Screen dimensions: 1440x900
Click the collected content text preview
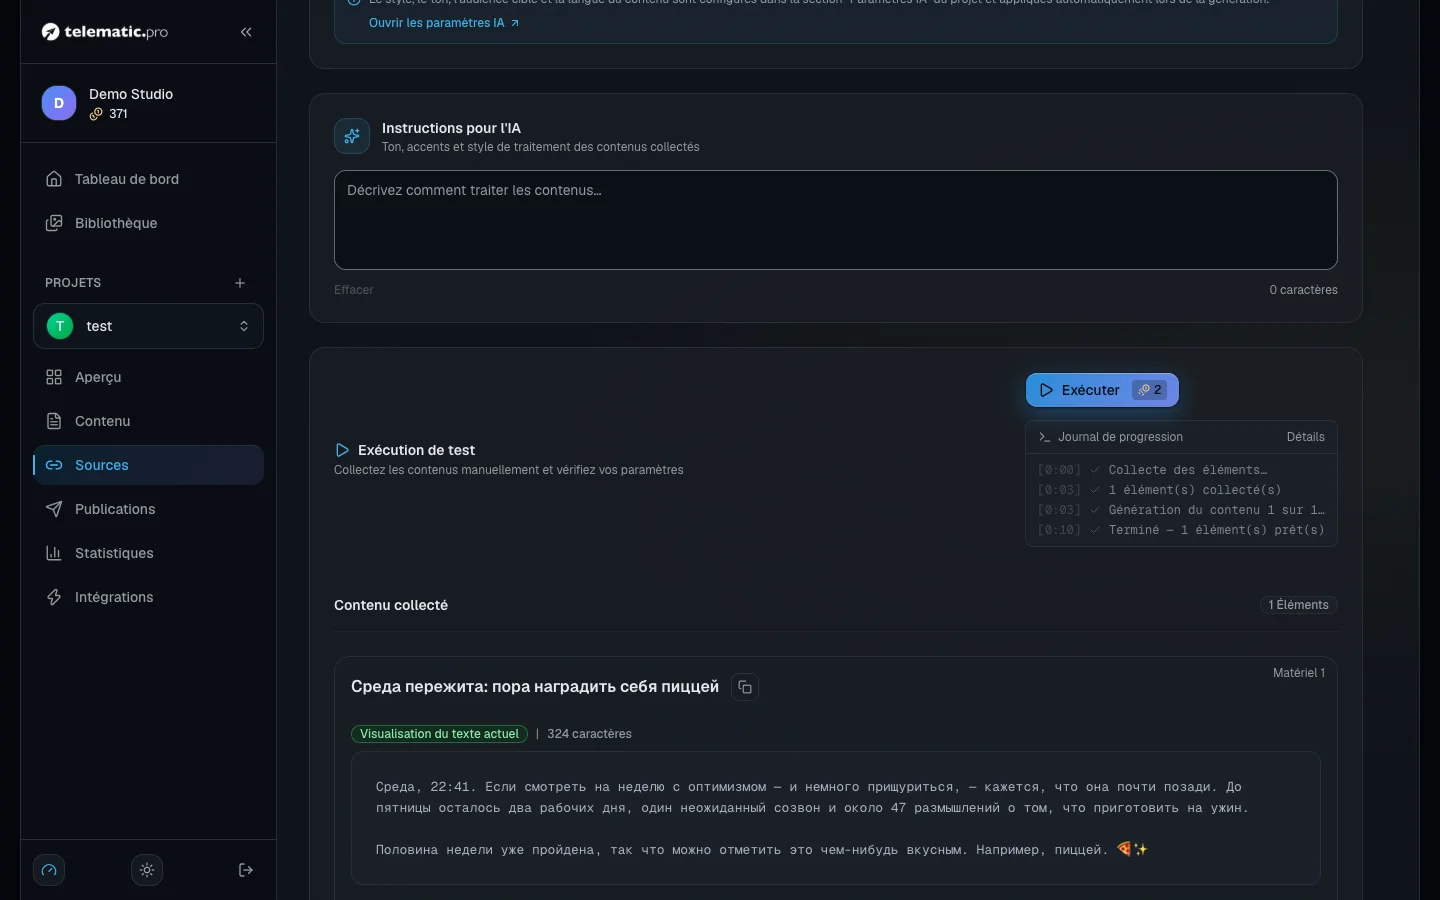835,818
